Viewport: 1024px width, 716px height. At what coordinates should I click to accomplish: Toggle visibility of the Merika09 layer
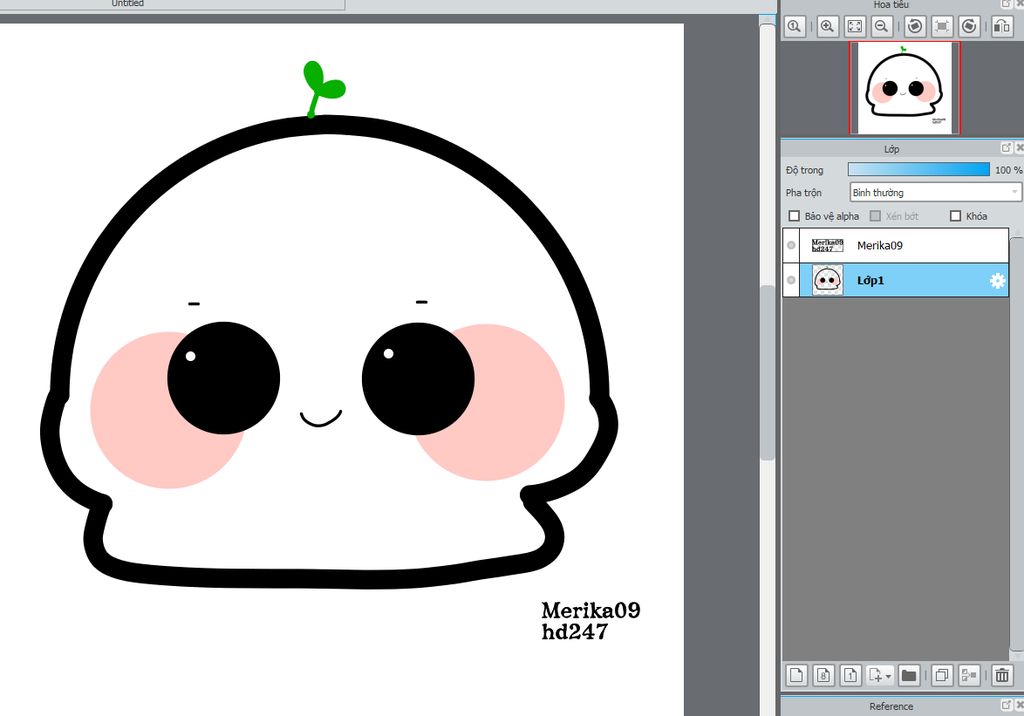pyautogui.click(x=791, y=246)
